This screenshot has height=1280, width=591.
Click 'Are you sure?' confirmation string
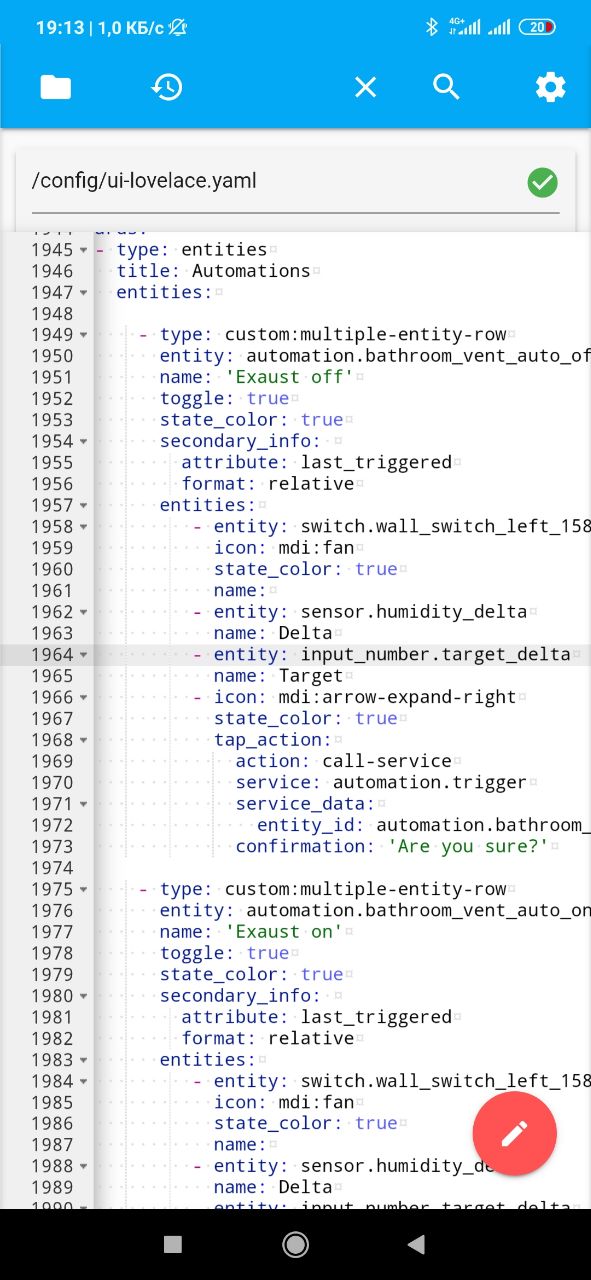pyautogui.click(x=468, y=847)
